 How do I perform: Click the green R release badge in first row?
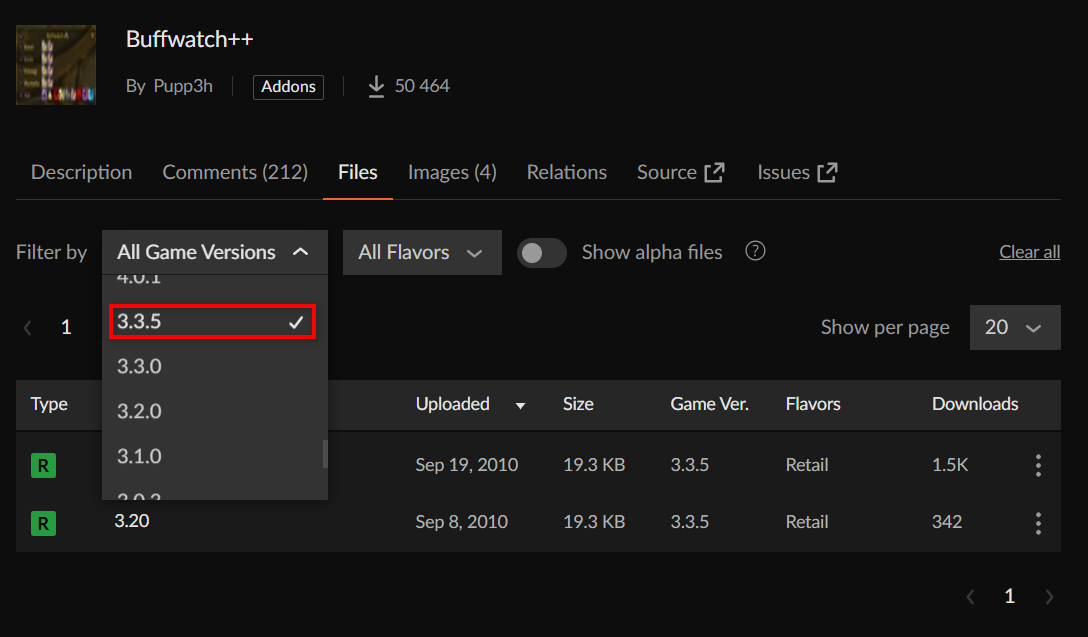[43, 465]
